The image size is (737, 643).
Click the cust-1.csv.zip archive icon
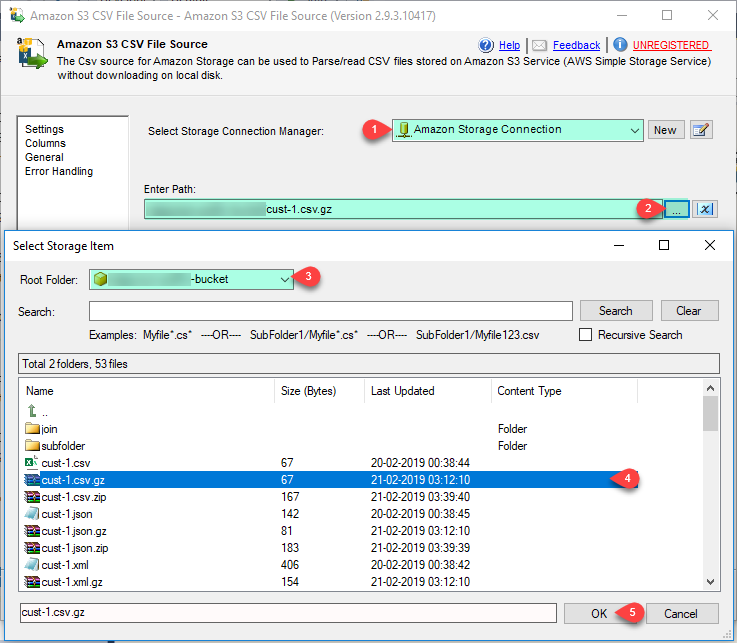tap(32, 497)
